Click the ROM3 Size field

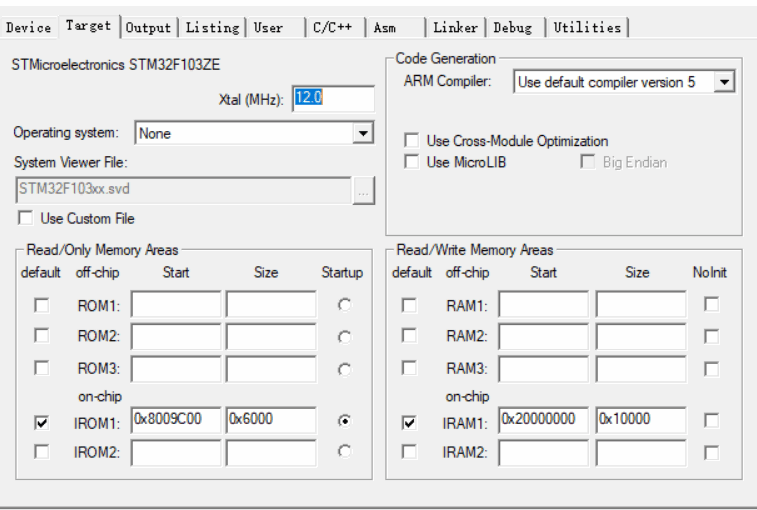[271, 369]
